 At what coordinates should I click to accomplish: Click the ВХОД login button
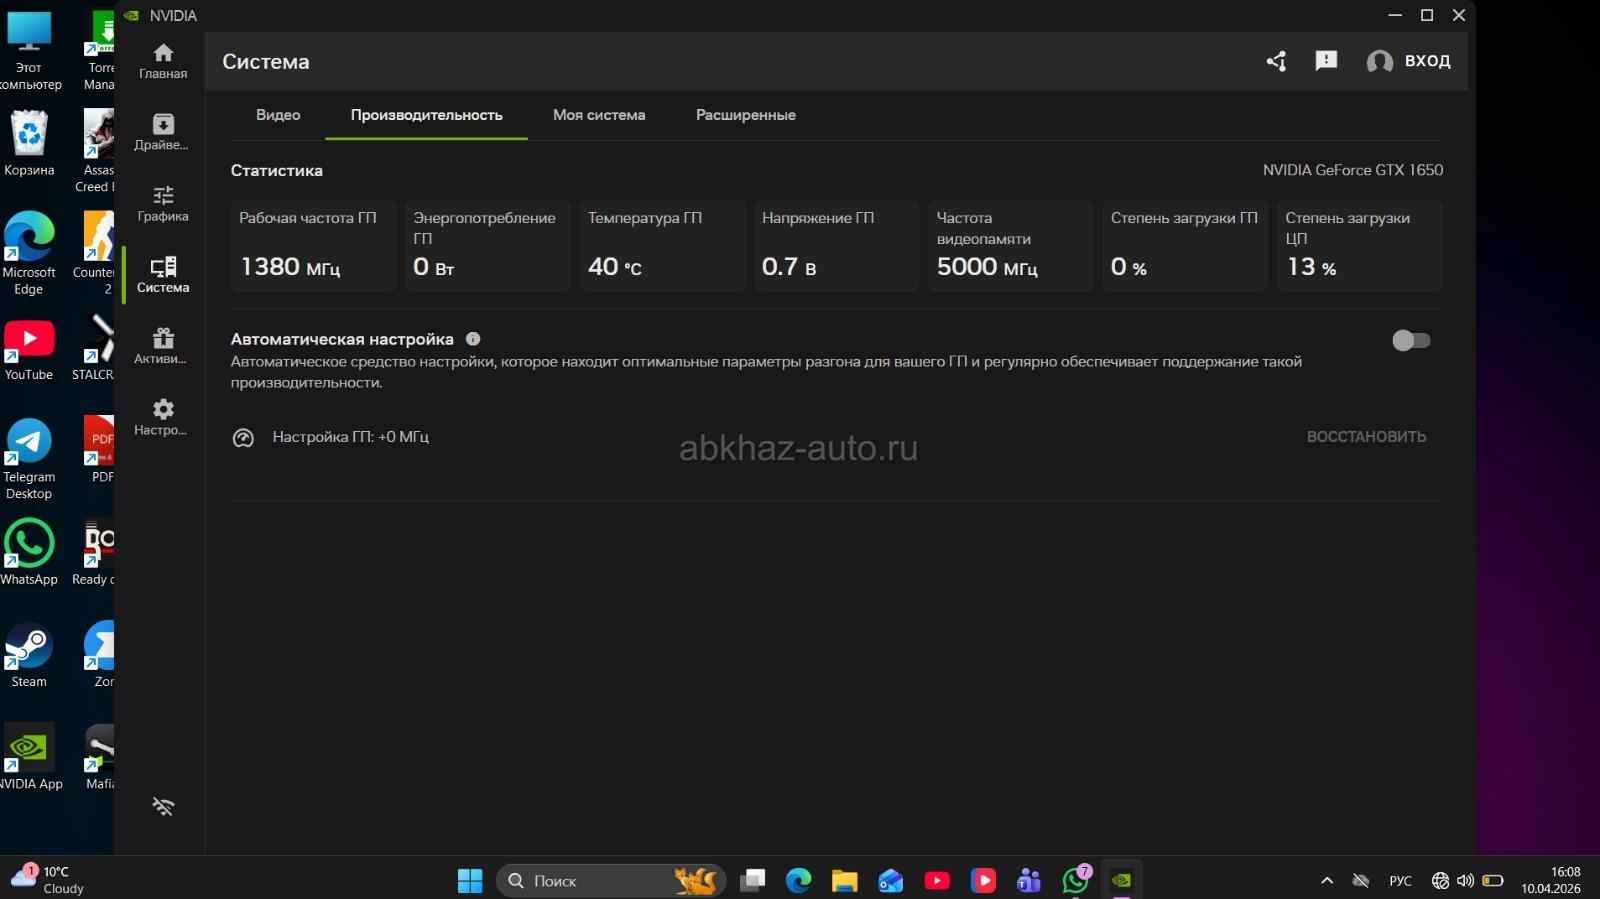[x=1409, y=61]
